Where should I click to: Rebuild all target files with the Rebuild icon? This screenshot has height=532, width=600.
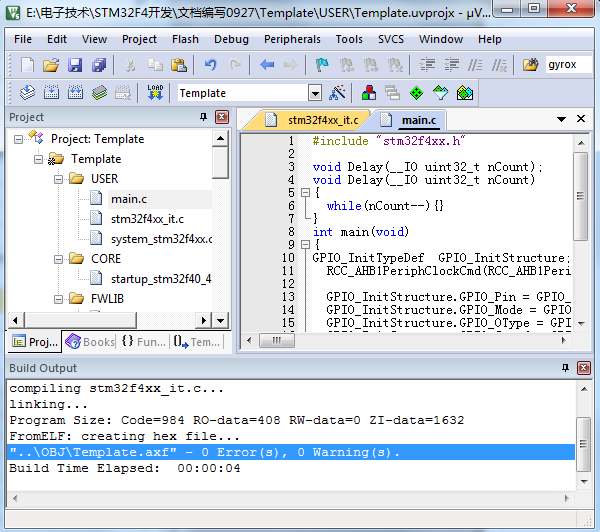[x=75, y=93]
